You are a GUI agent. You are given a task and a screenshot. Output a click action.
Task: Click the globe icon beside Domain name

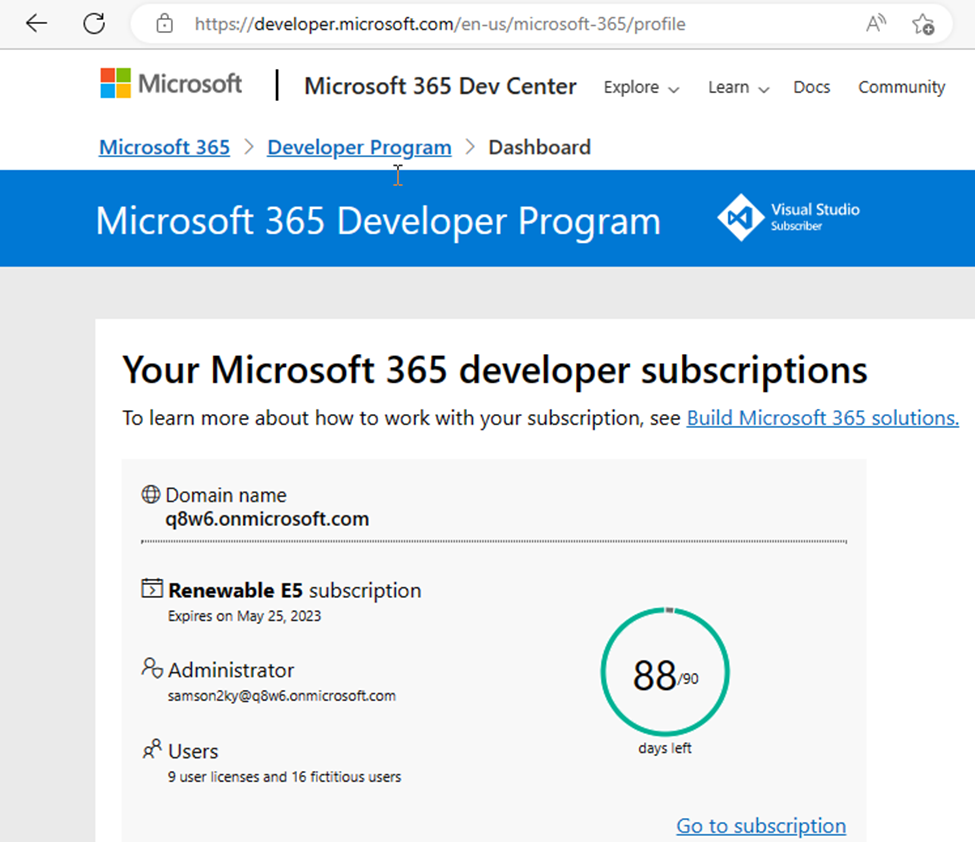(150, 494)
